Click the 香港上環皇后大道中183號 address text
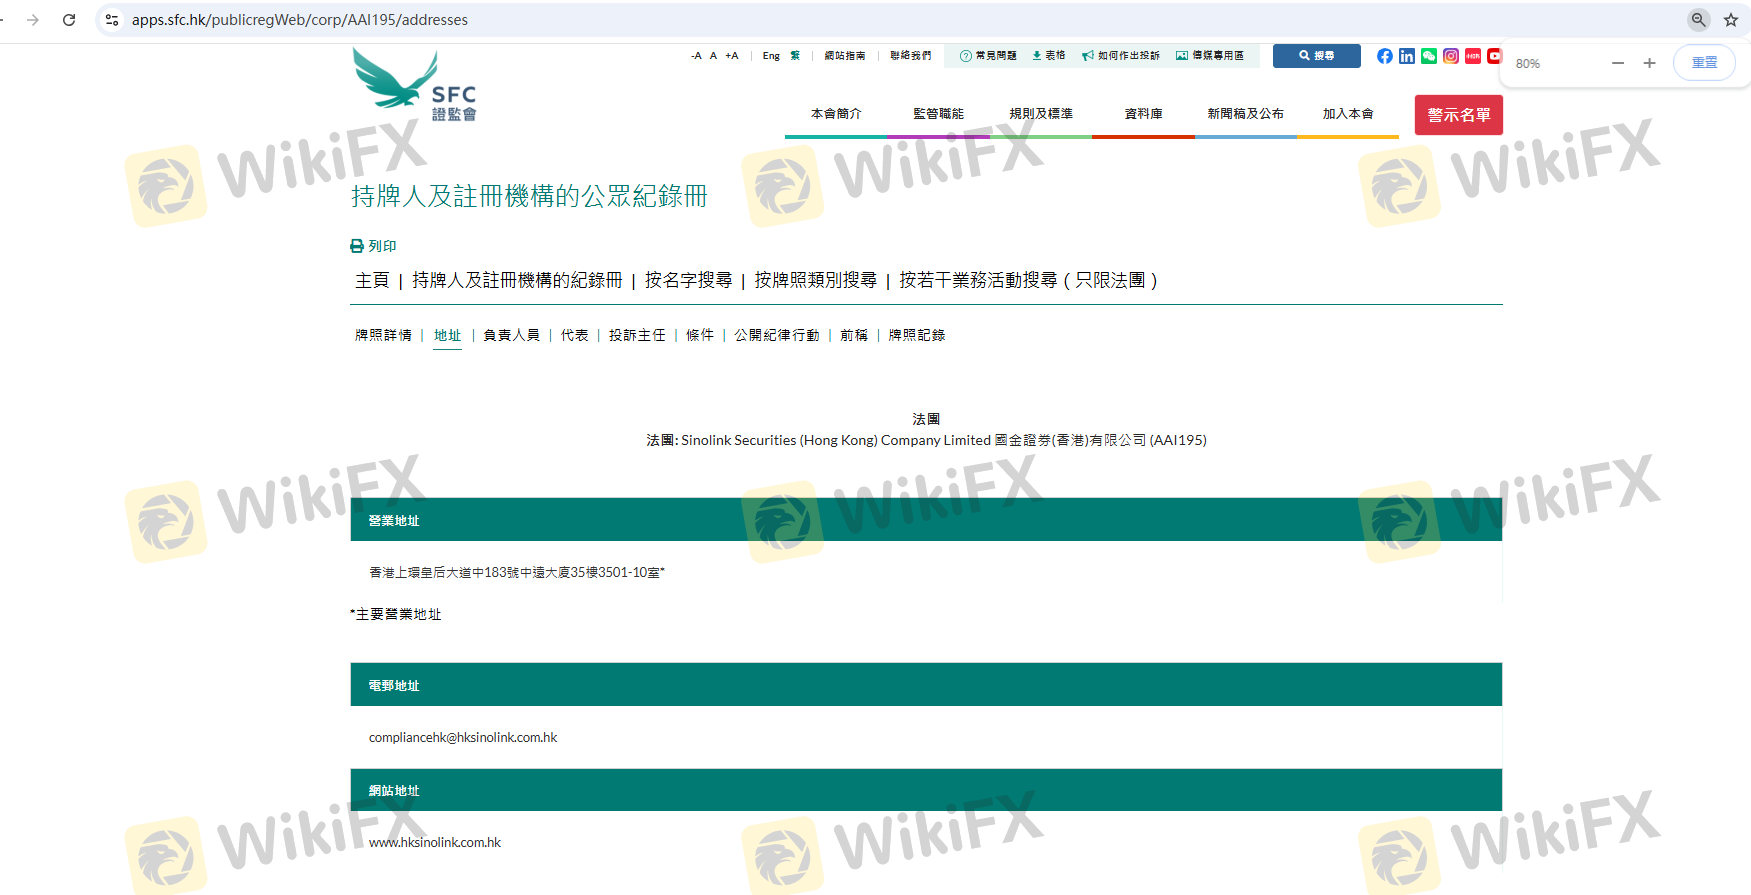Image resolution: width=1751 pixels, height=895 pixels. (x=517, y=573)
